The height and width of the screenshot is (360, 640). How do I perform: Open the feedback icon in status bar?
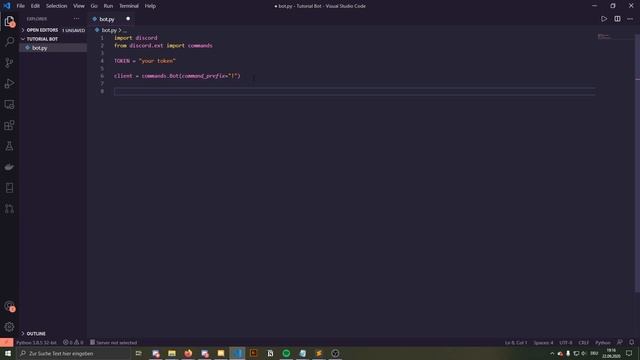(620, 342)
